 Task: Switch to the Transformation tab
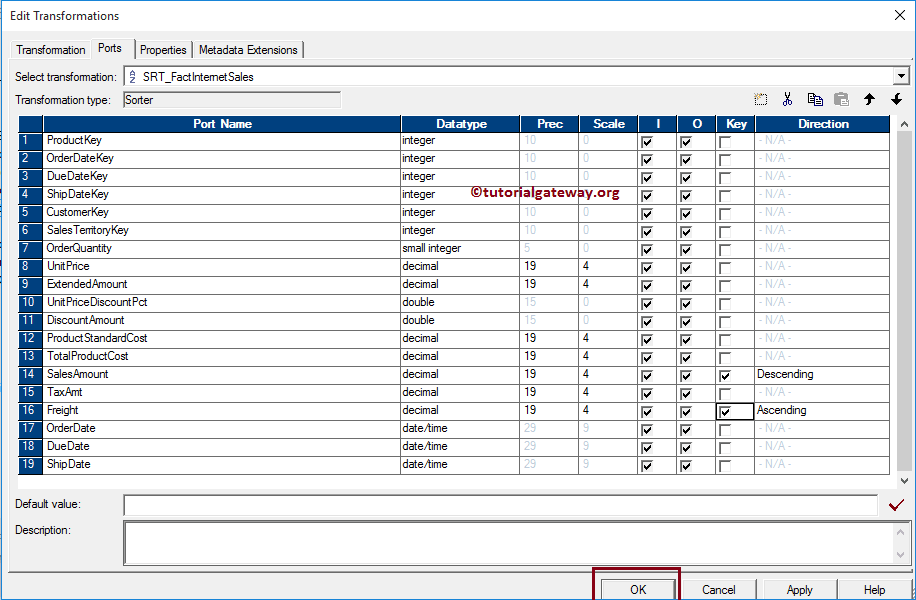point(50,50)
